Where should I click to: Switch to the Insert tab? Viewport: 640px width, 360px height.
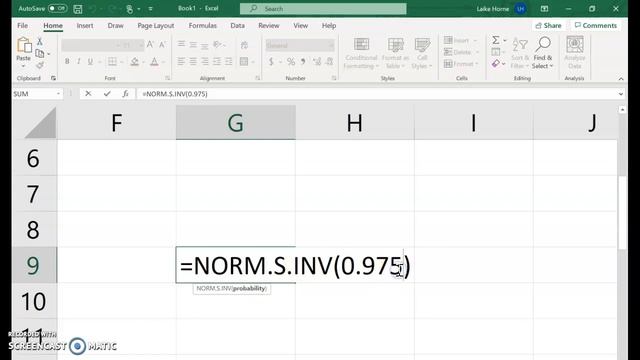[85, 26]
